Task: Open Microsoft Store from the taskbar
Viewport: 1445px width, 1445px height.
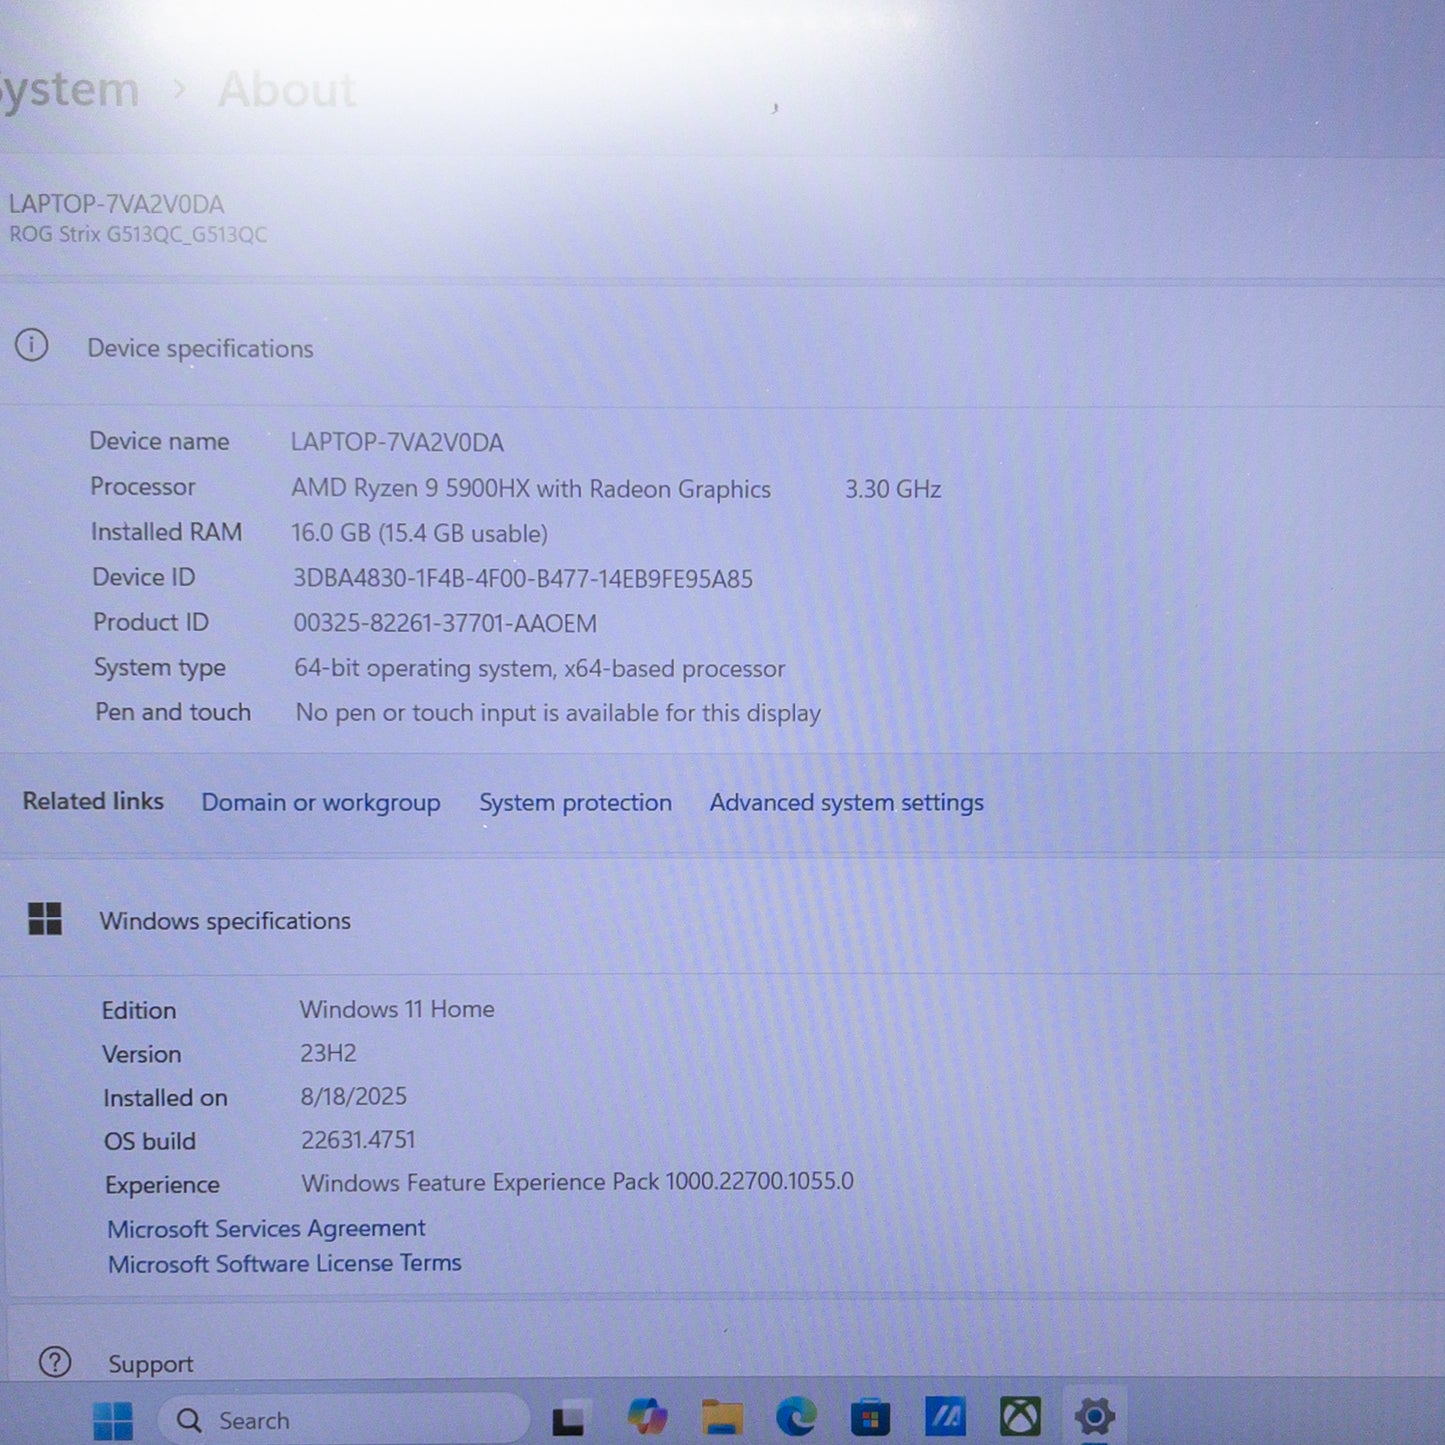Action: click(870, 1417)
